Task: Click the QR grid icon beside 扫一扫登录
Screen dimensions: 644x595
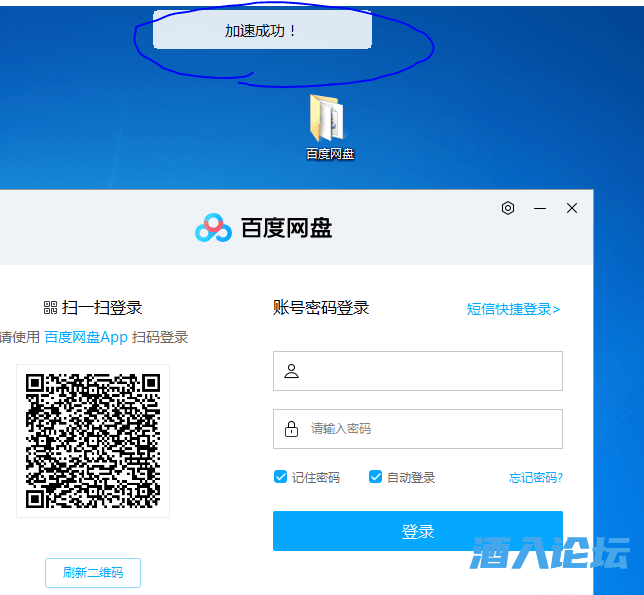Action: click(x=51, y=308)
